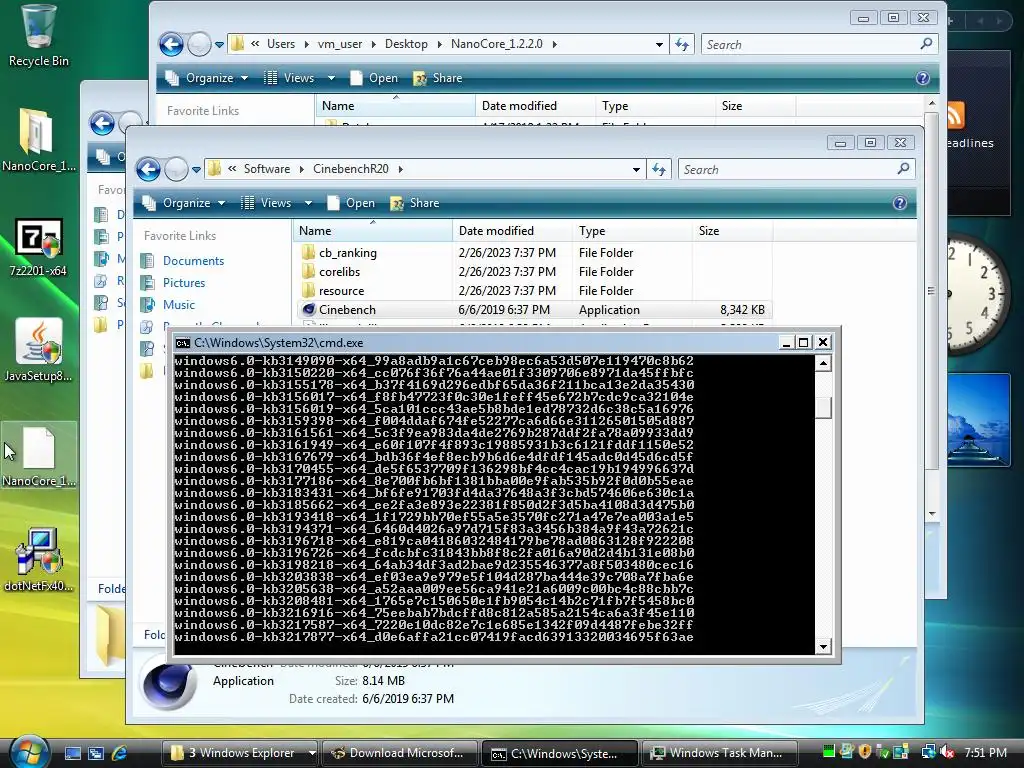Sort by Size column in CinebenchR20 window
Screen dimensions: 1024x768
pyautogui.click(x=733, y=231)
